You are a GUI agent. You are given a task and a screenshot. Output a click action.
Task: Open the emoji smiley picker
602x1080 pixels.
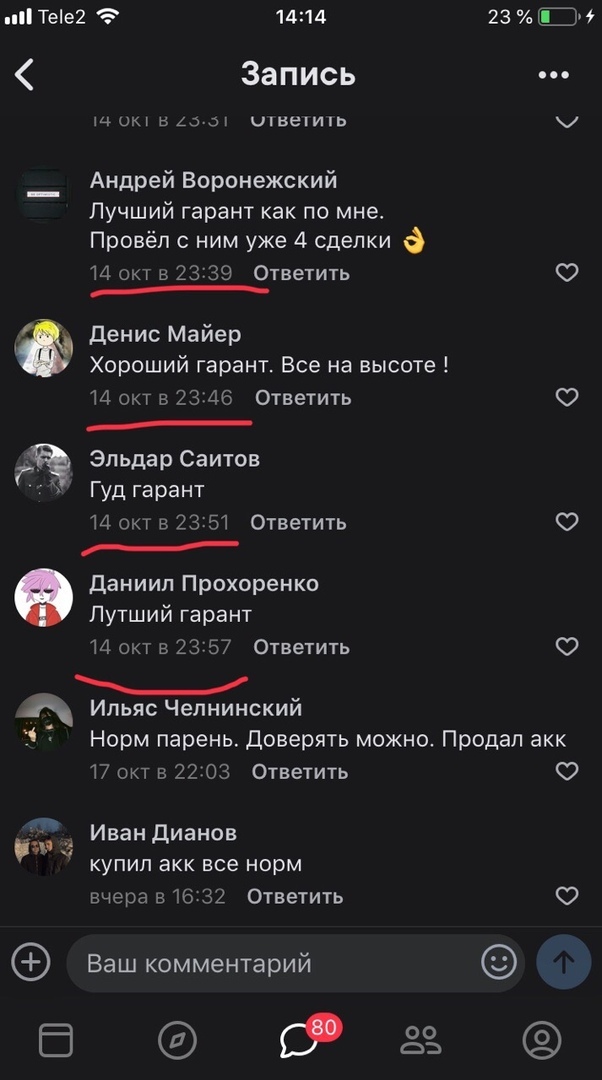[499, 962]
